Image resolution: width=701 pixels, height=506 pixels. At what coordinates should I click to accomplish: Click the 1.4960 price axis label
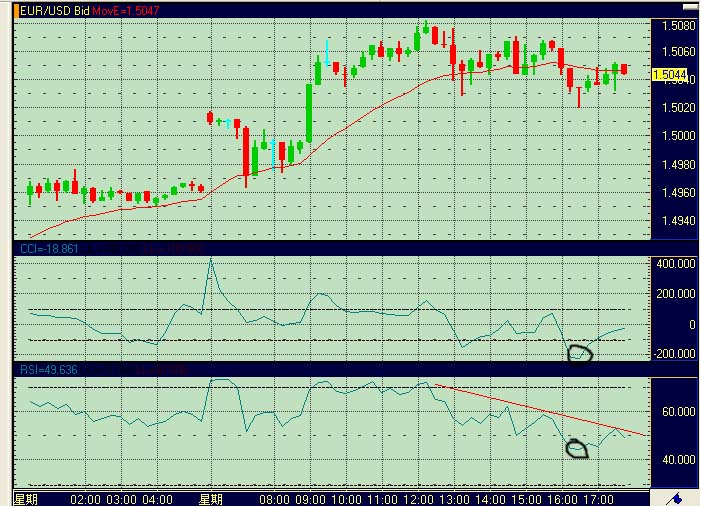[x=679, y=193]
